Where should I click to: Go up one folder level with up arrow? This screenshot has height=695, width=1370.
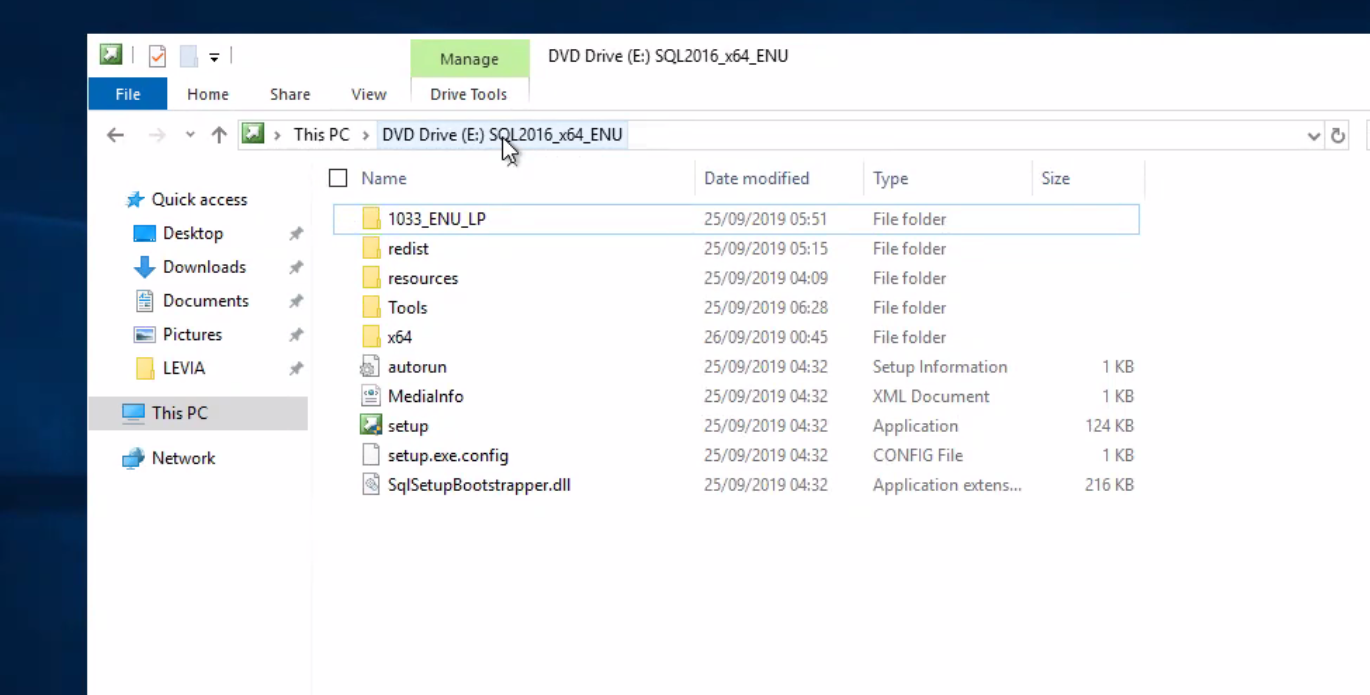218,134
